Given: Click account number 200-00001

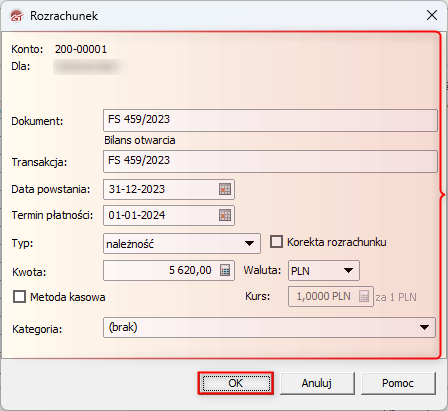Looking at the screenshot, I should click(x=81, y=49).
